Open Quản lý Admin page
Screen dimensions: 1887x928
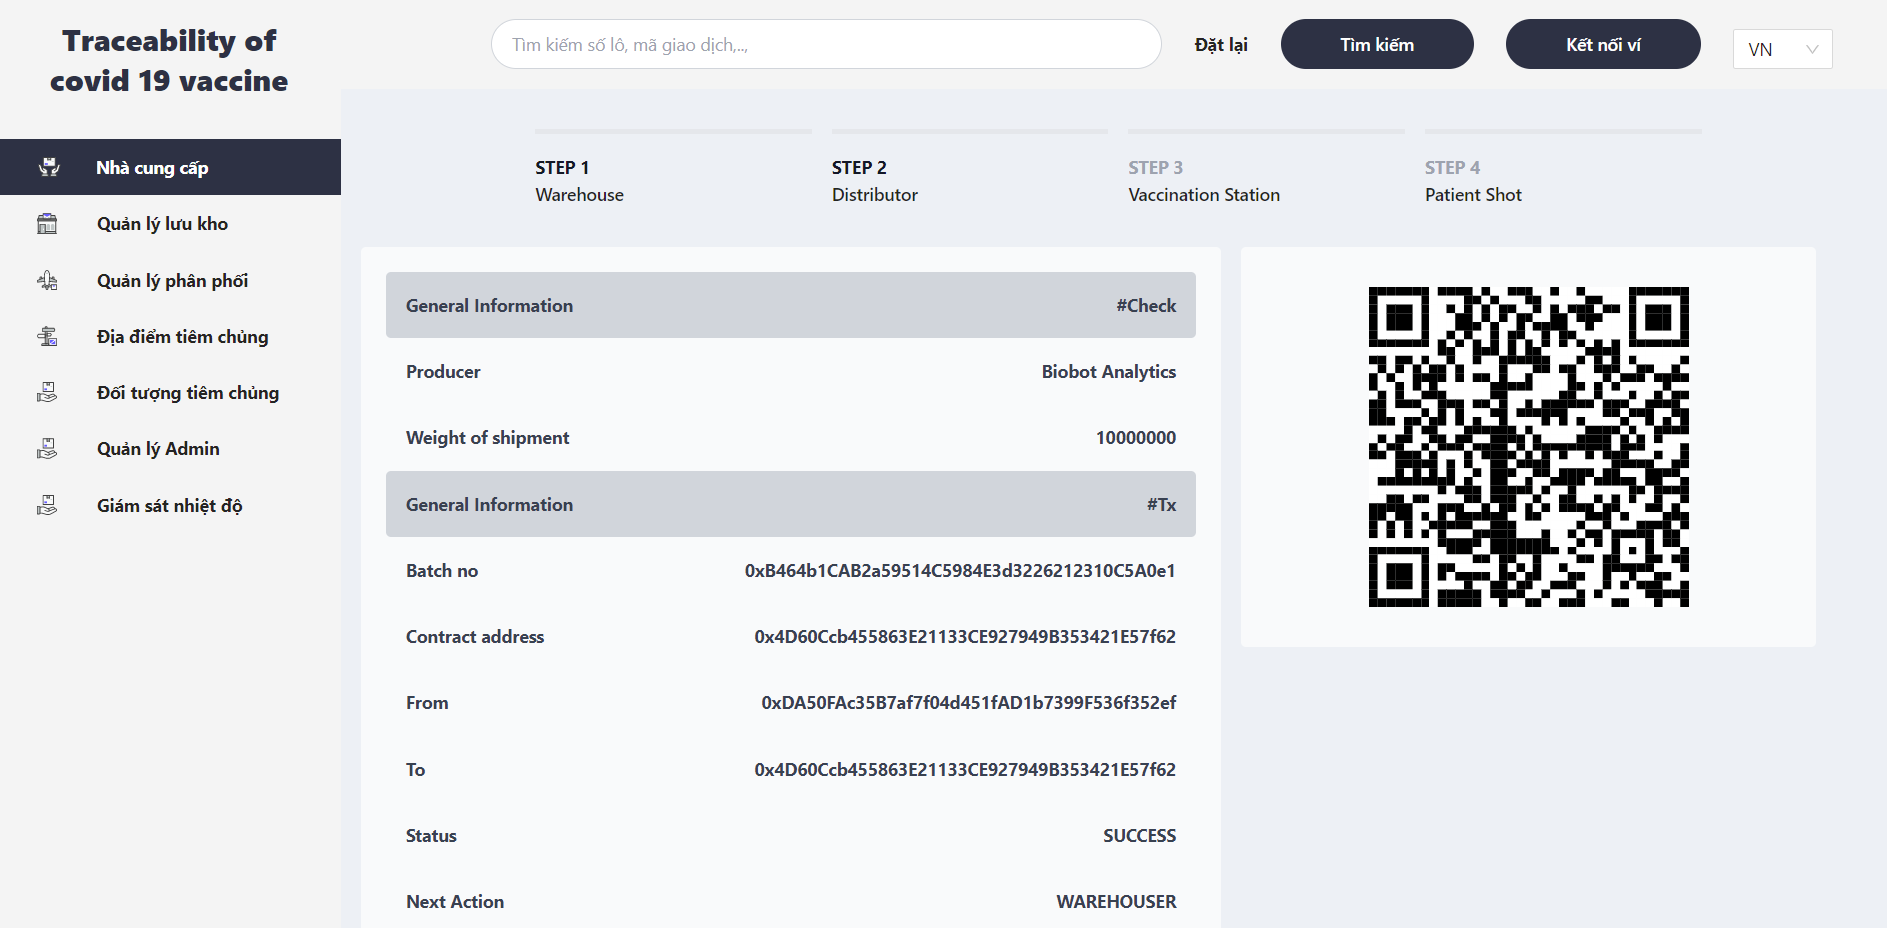tap(170, 449)
